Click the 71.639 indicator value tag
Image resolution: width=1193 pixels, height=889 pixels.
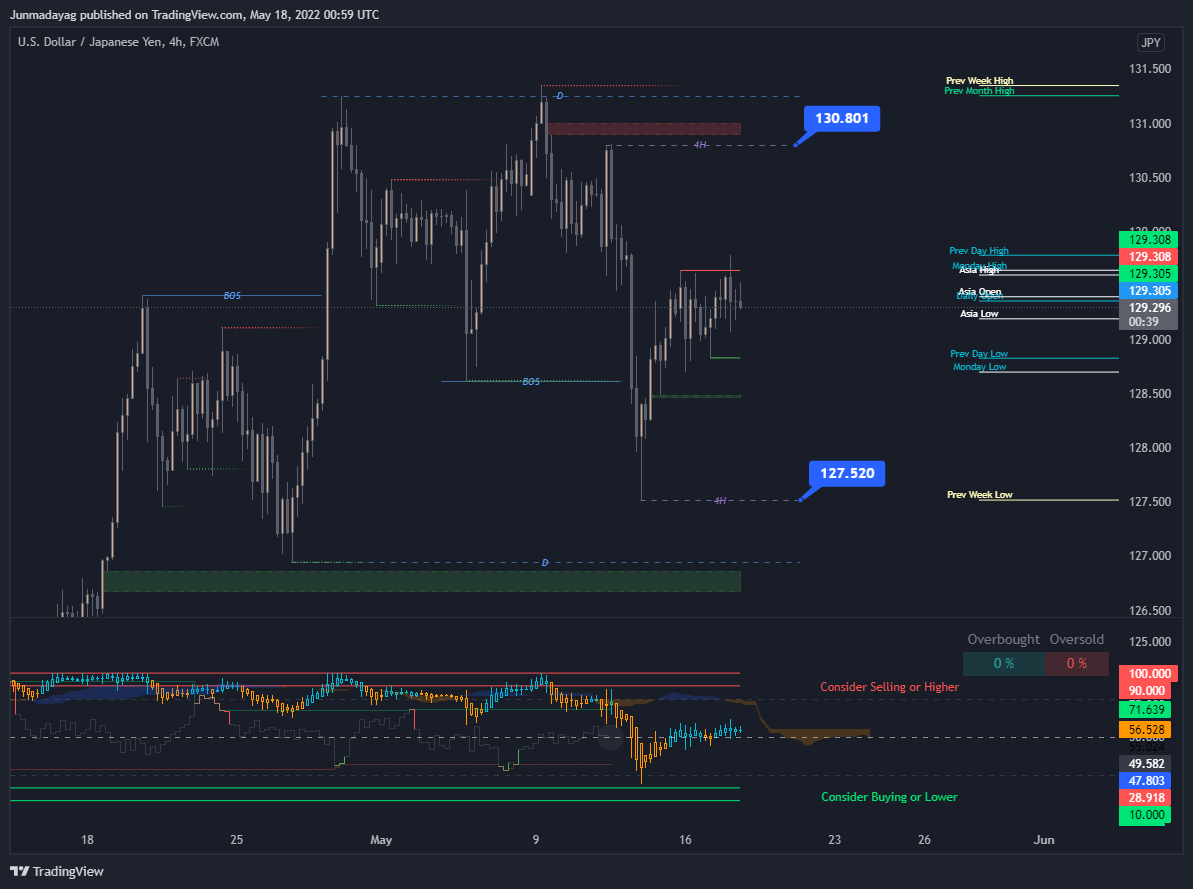(x=1146, y=710)
